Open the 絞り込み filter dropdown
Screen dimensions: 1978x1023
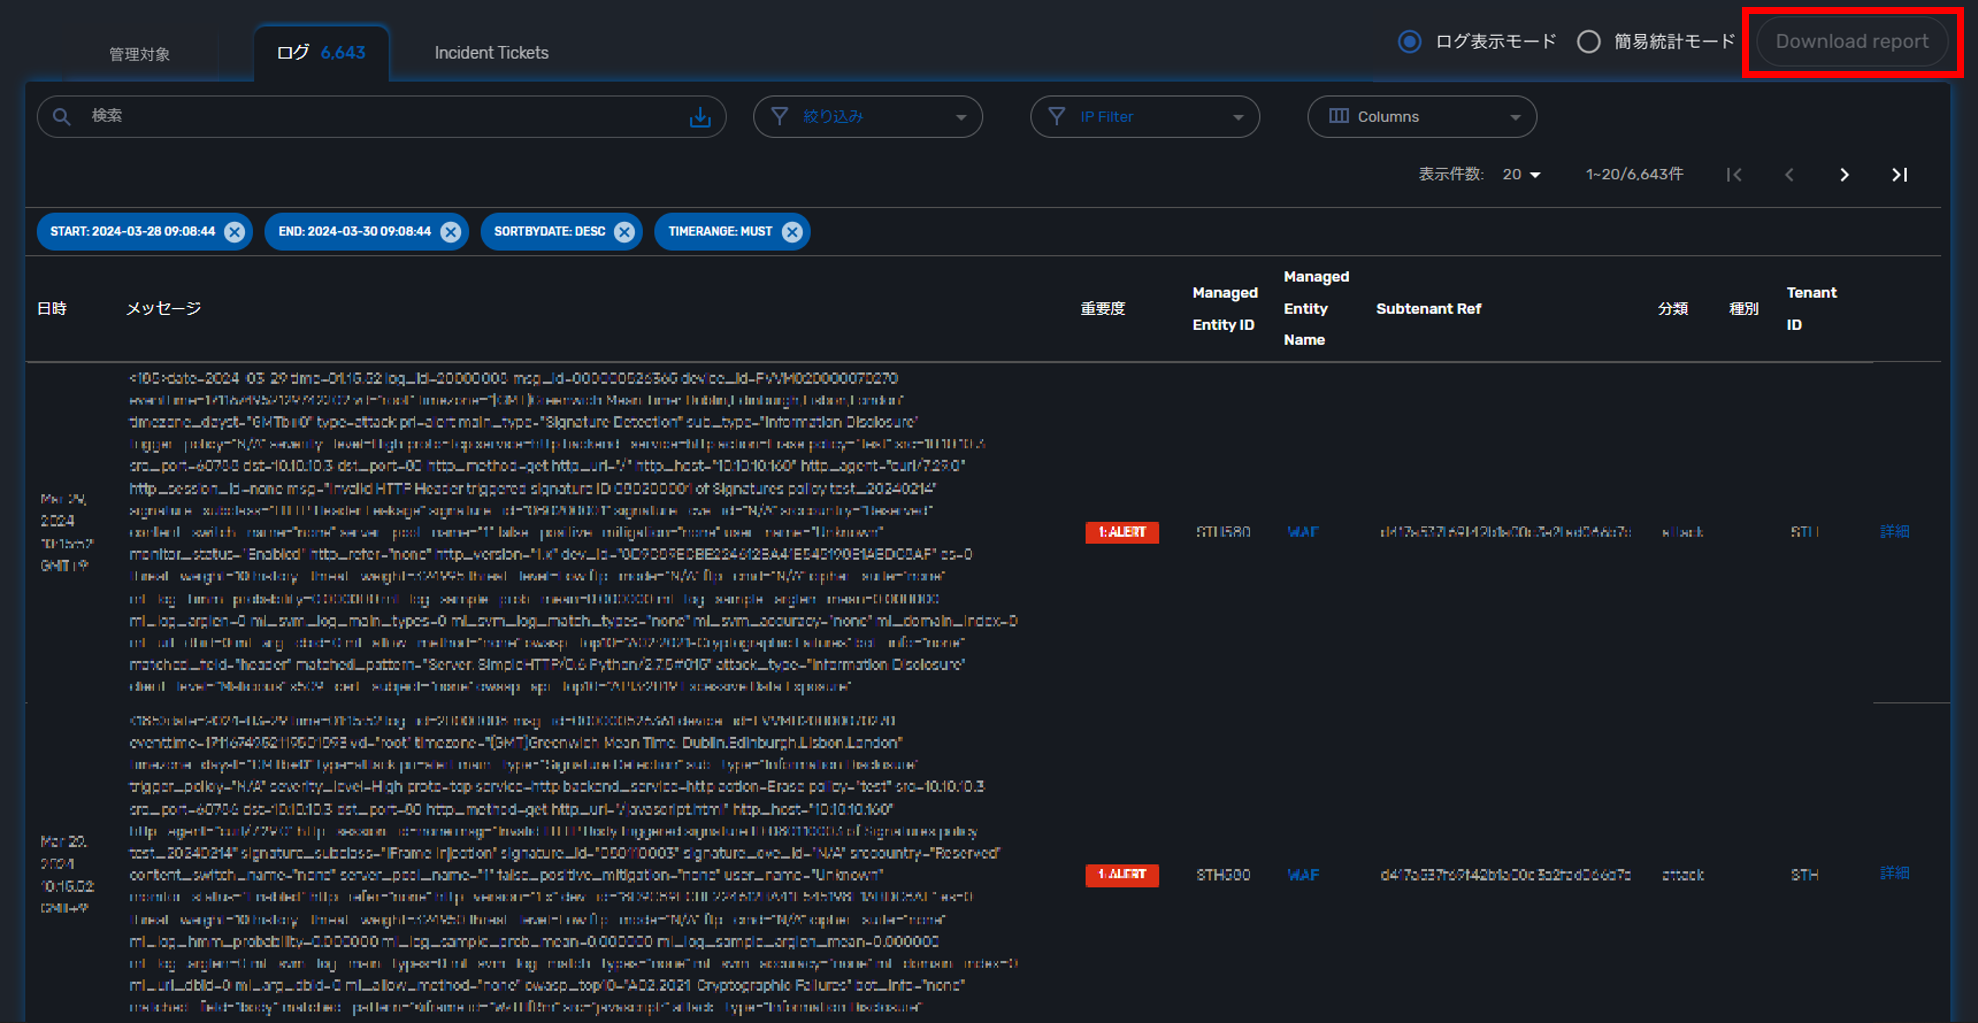coord(867,117)
